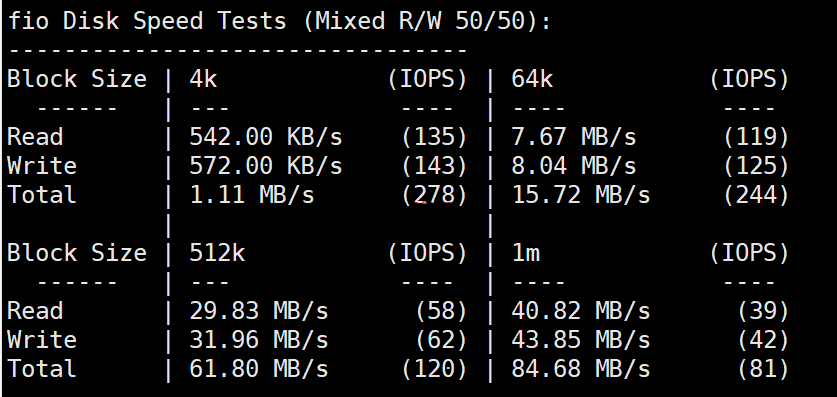The image size is (837, 397).
Task: Select the 64k write speed 8.04 MB/s
Action: click(x=574, y=166)
